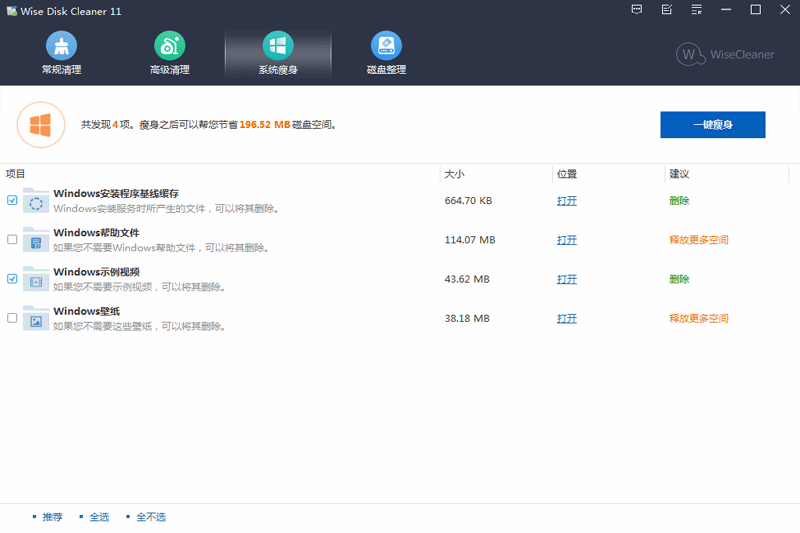
Task: Check the Windows帮助文件 checkbox
Action: click(x=12, y=240)
